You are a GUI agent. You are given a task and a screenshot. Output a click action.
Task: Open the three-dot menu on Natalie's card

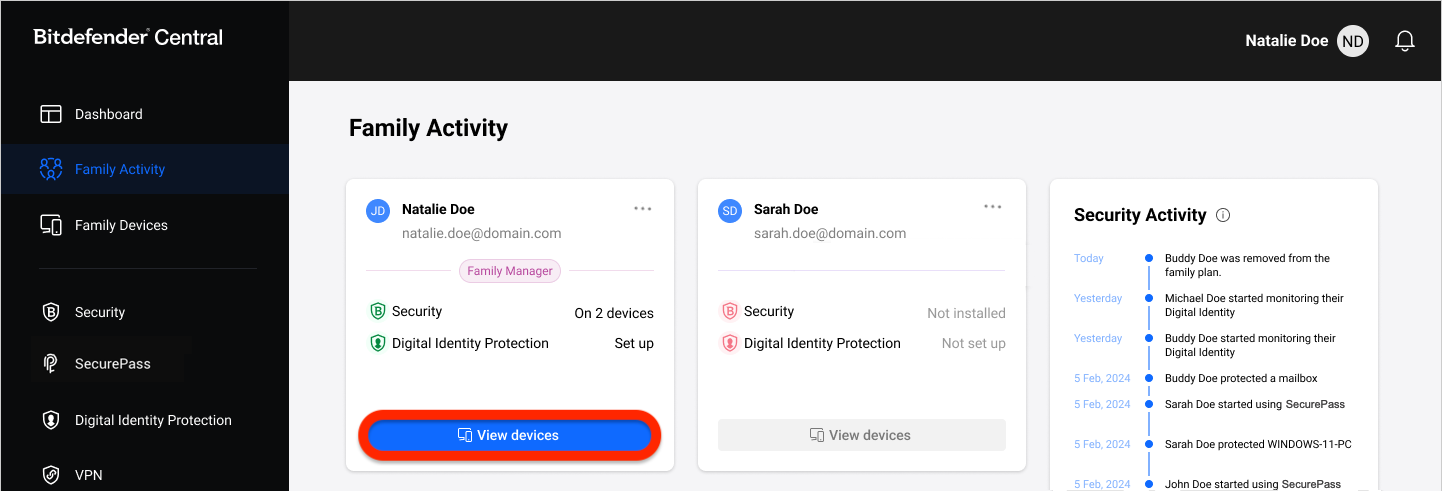click(643, 208)
